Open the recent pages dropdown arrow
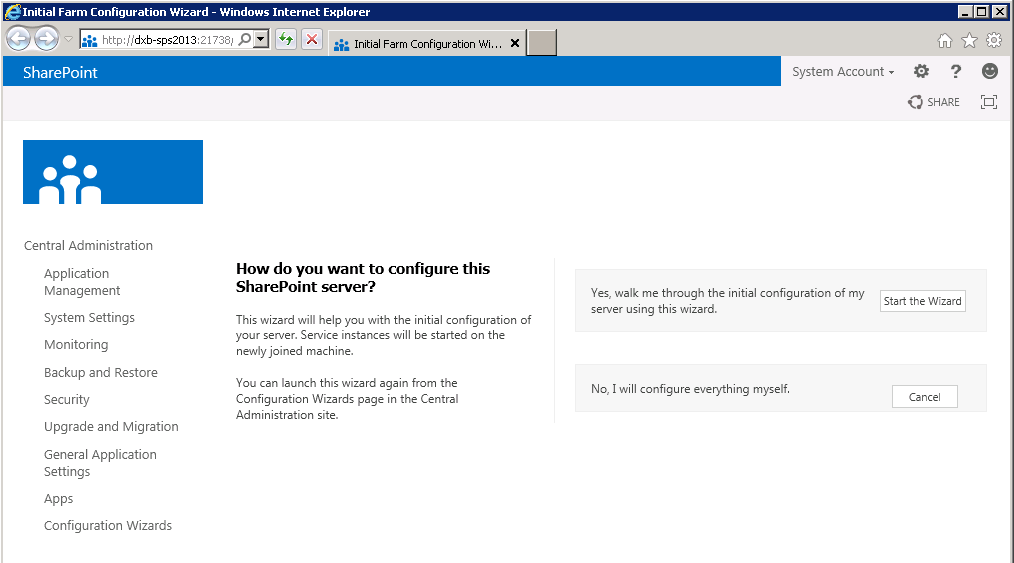1014x563 pixels. pos(68,39)
